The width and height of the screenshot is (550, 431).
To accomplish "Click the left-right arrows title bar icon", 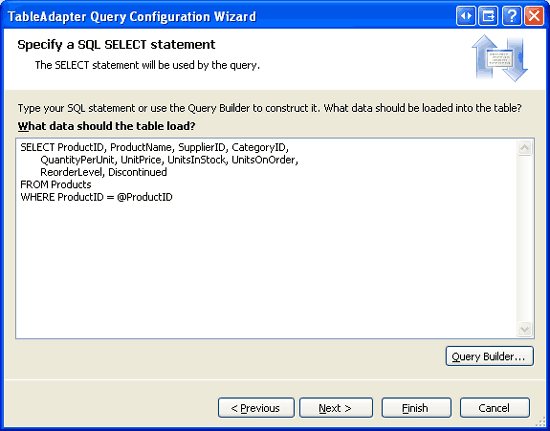I will click(466, 16).
